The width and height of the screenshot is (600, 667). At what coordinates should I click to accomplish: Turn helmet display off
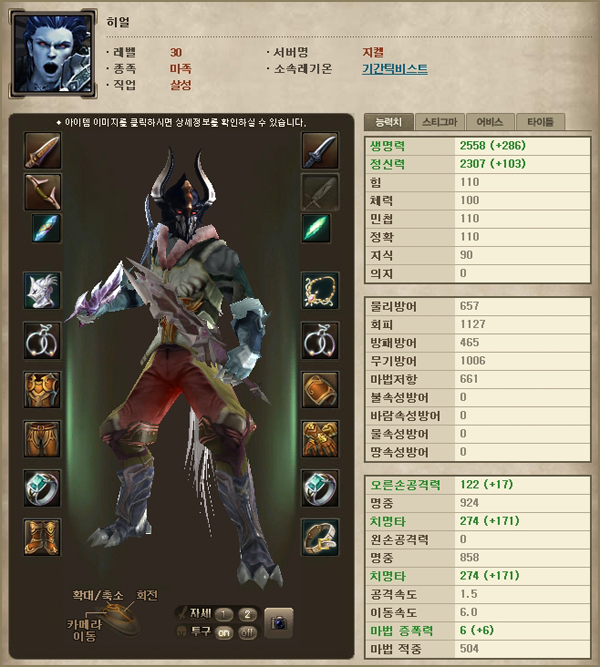[x=248, y=633]
